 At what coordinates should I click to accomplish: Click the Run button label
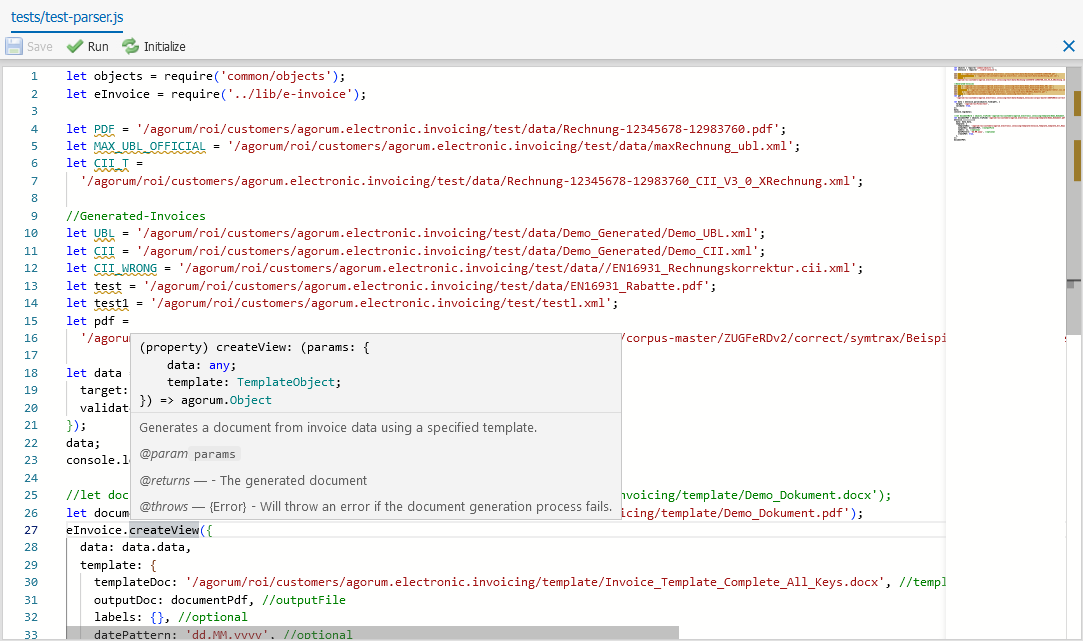[x=98, y=47]
